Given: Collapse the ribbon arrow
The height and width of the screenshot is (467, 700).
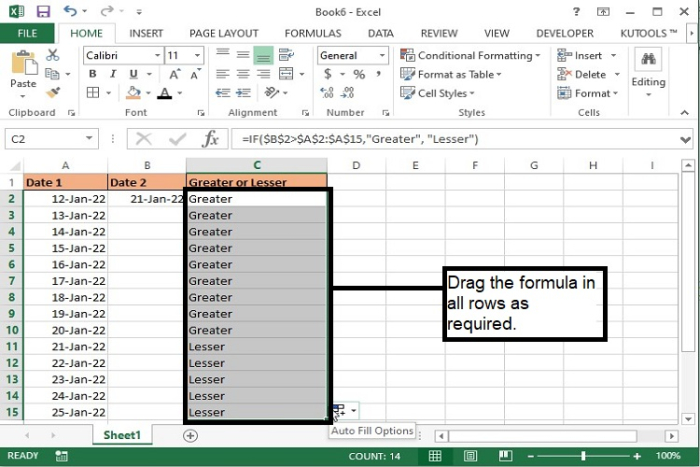Looking at the screenshot, I should pos(684,113).
